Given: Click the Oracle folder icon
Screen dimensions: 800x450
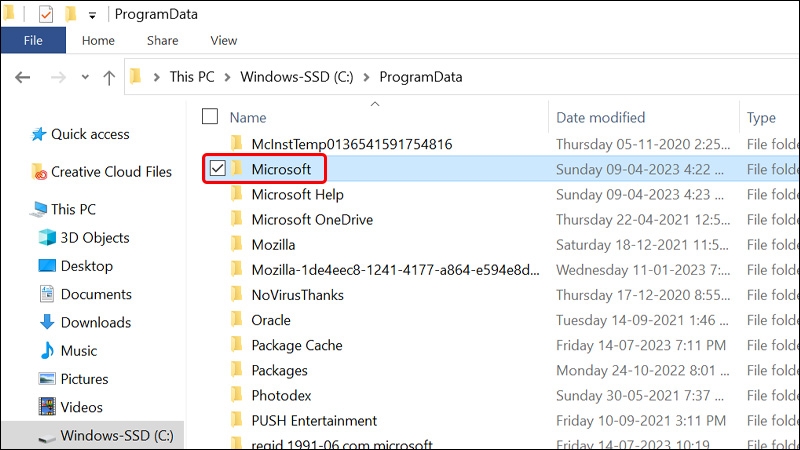Looking at the screenshot, I should 237,319.
